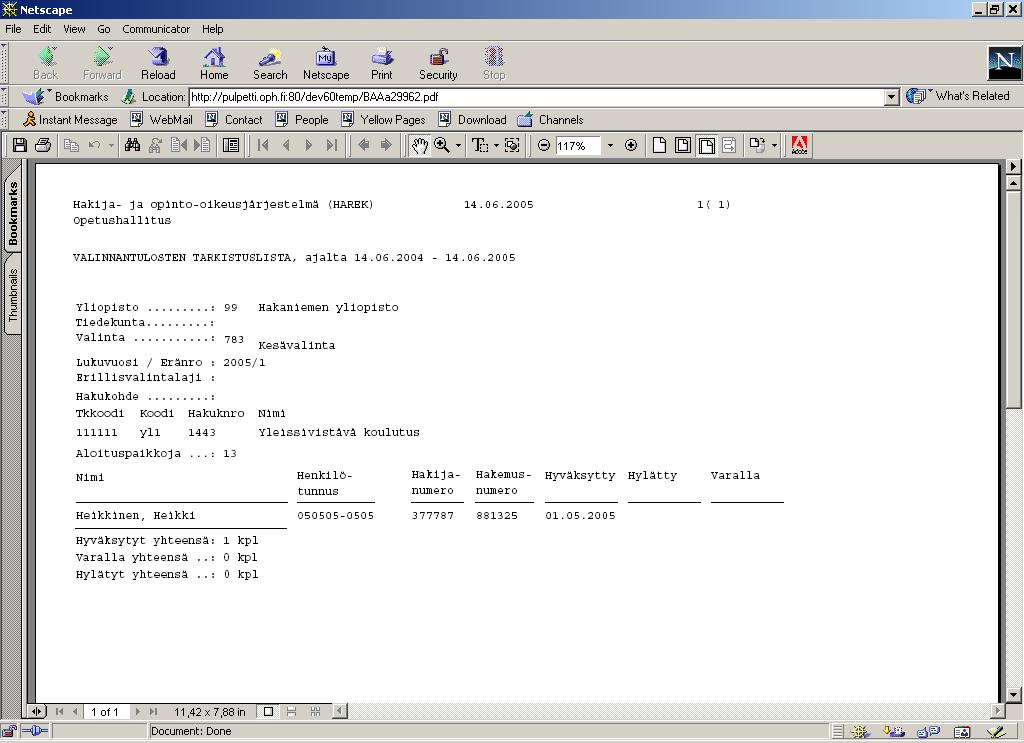Open zoom tool options dropdown arrow
This screenshot has height=743, width=1024.
(458, 145)
